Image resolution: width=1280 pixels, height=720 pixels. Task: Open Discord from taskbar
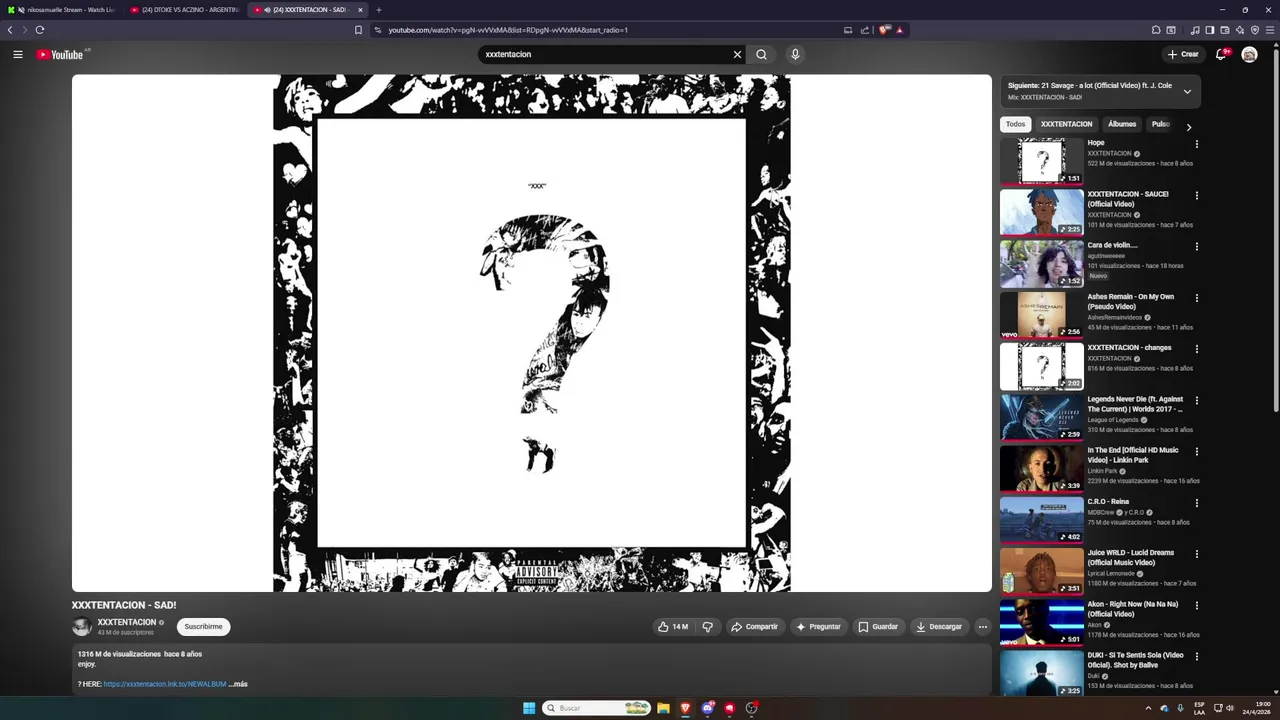[x=708, y=708]
